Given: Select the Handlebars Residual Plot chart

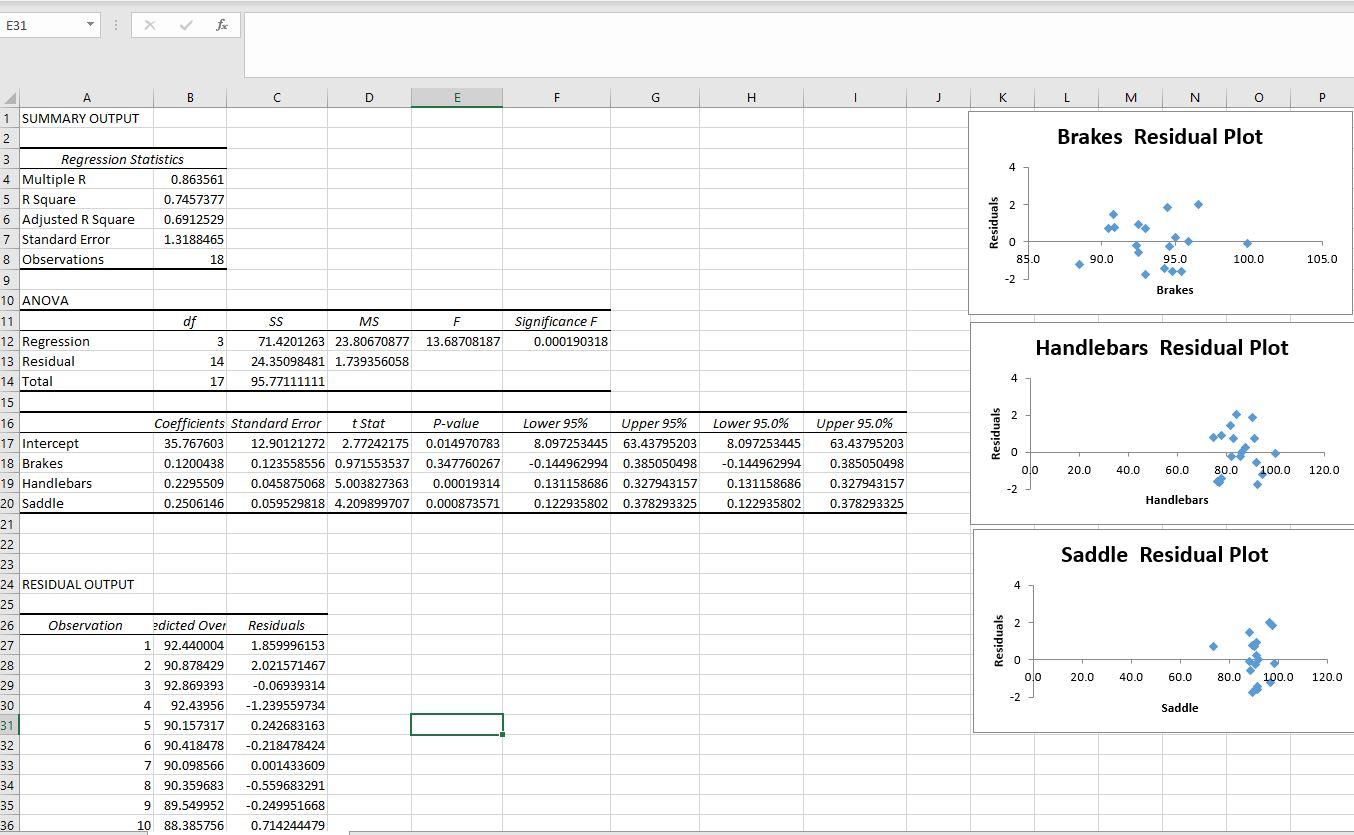Looking at the screenshot, I should [x=1160, y=420].
